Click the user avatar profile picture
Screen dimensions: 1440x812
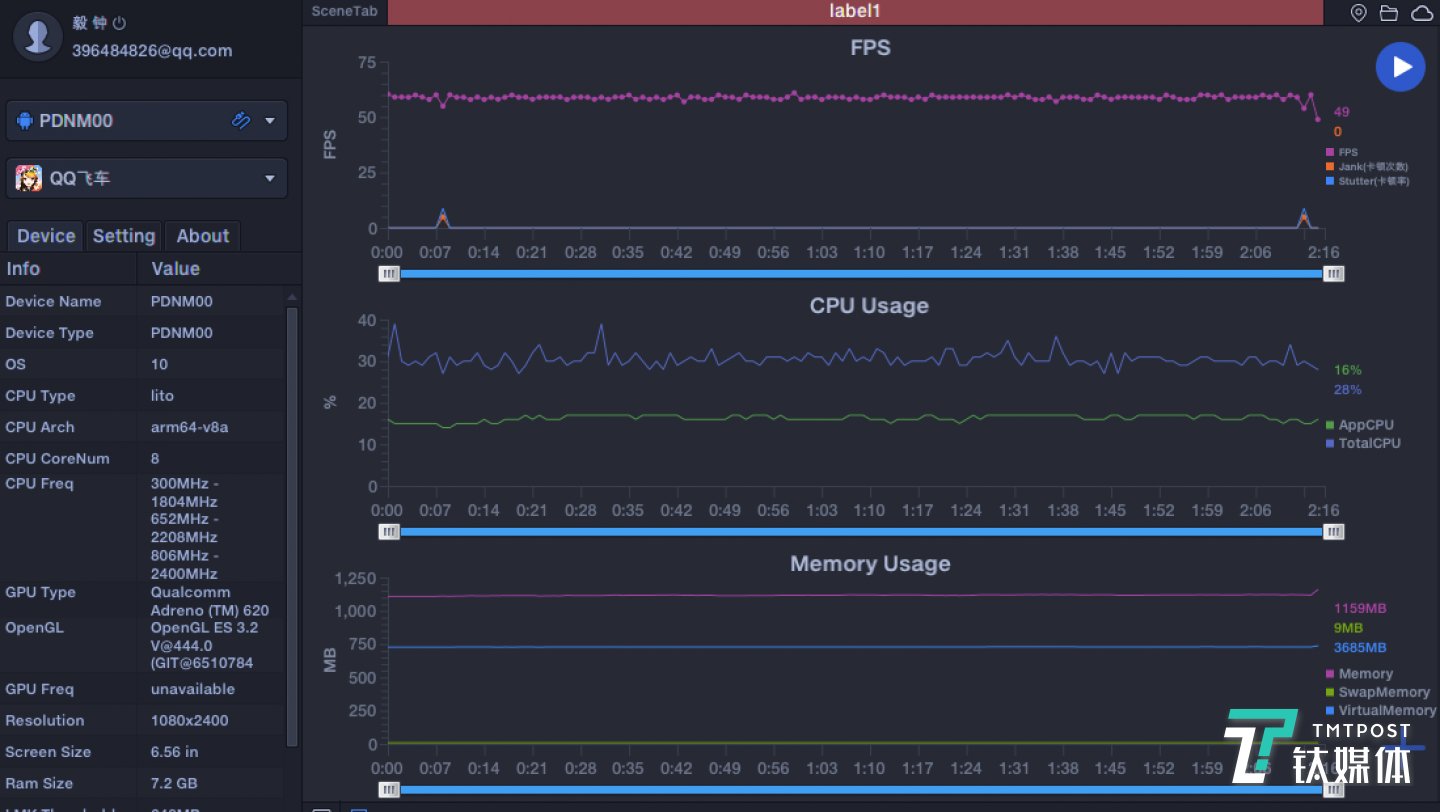point(38,37)
